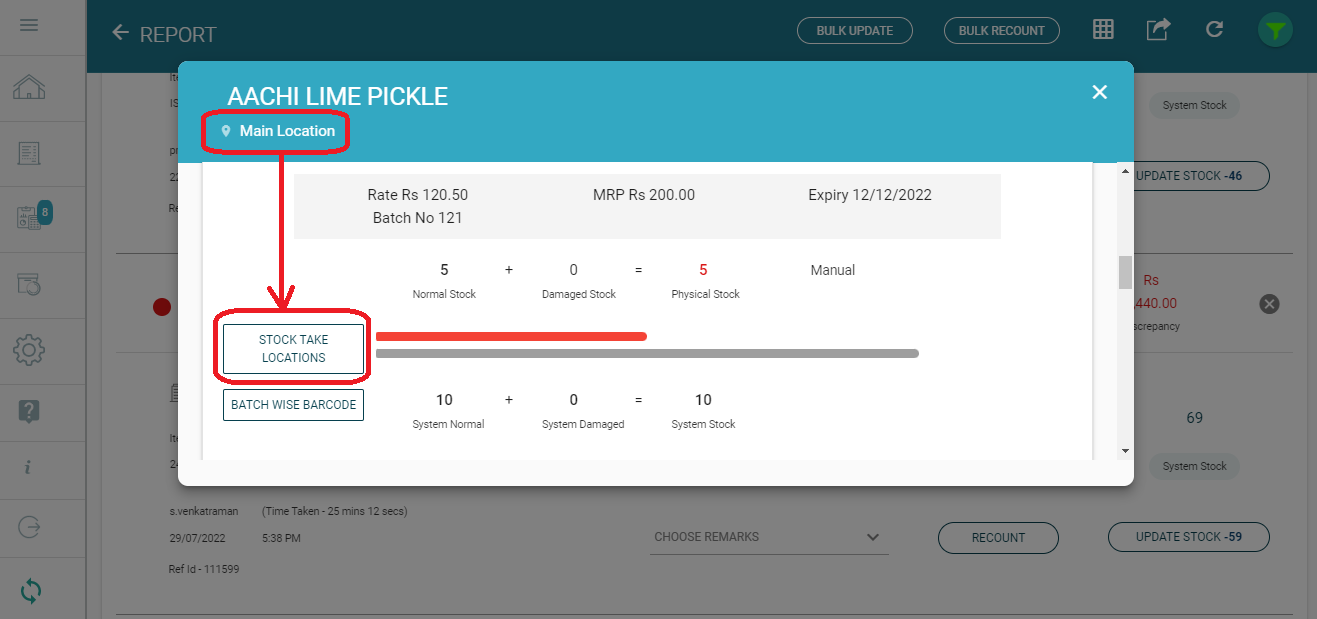
Task: Click the green sync icon
Action: point(31,590)
